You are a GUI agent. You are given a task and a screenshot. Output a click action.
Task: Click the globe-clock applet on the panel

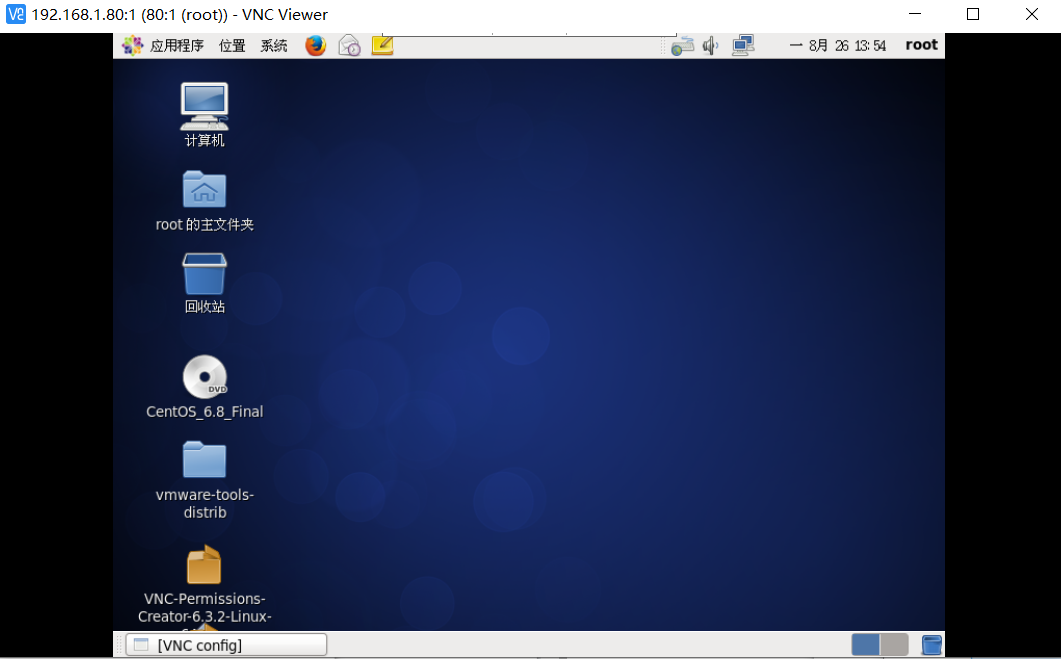click(x=349, y=45)
